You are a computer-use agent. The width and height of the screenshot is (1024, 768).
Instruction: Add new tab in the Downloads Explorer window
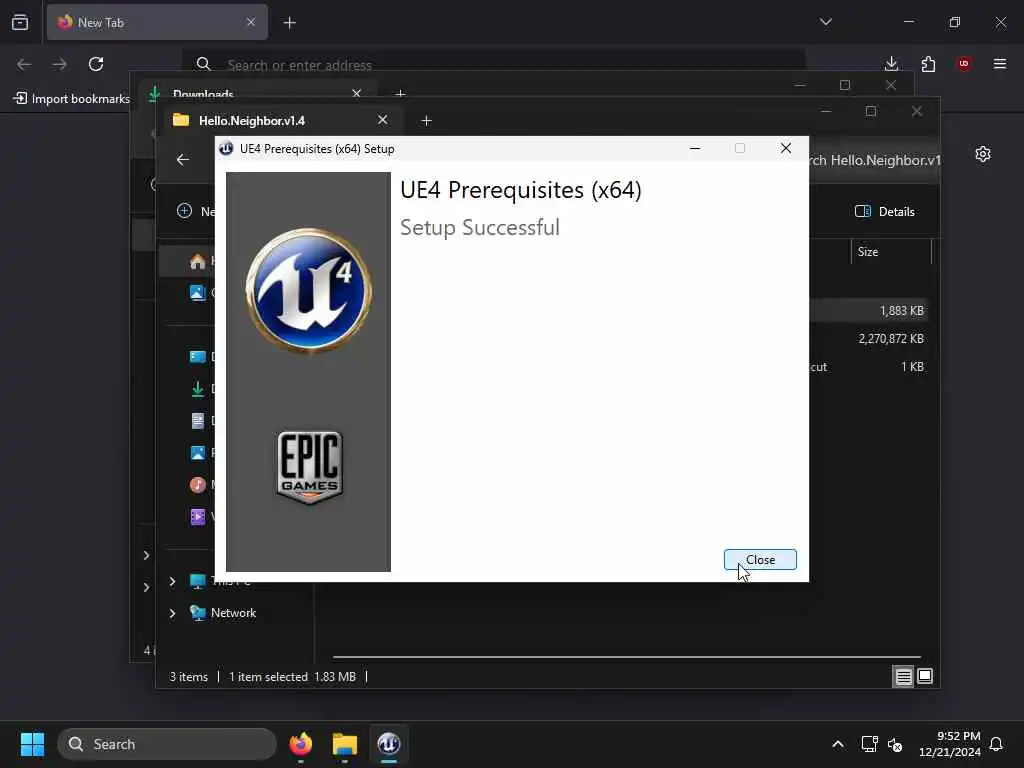click(x=400, y=94)
